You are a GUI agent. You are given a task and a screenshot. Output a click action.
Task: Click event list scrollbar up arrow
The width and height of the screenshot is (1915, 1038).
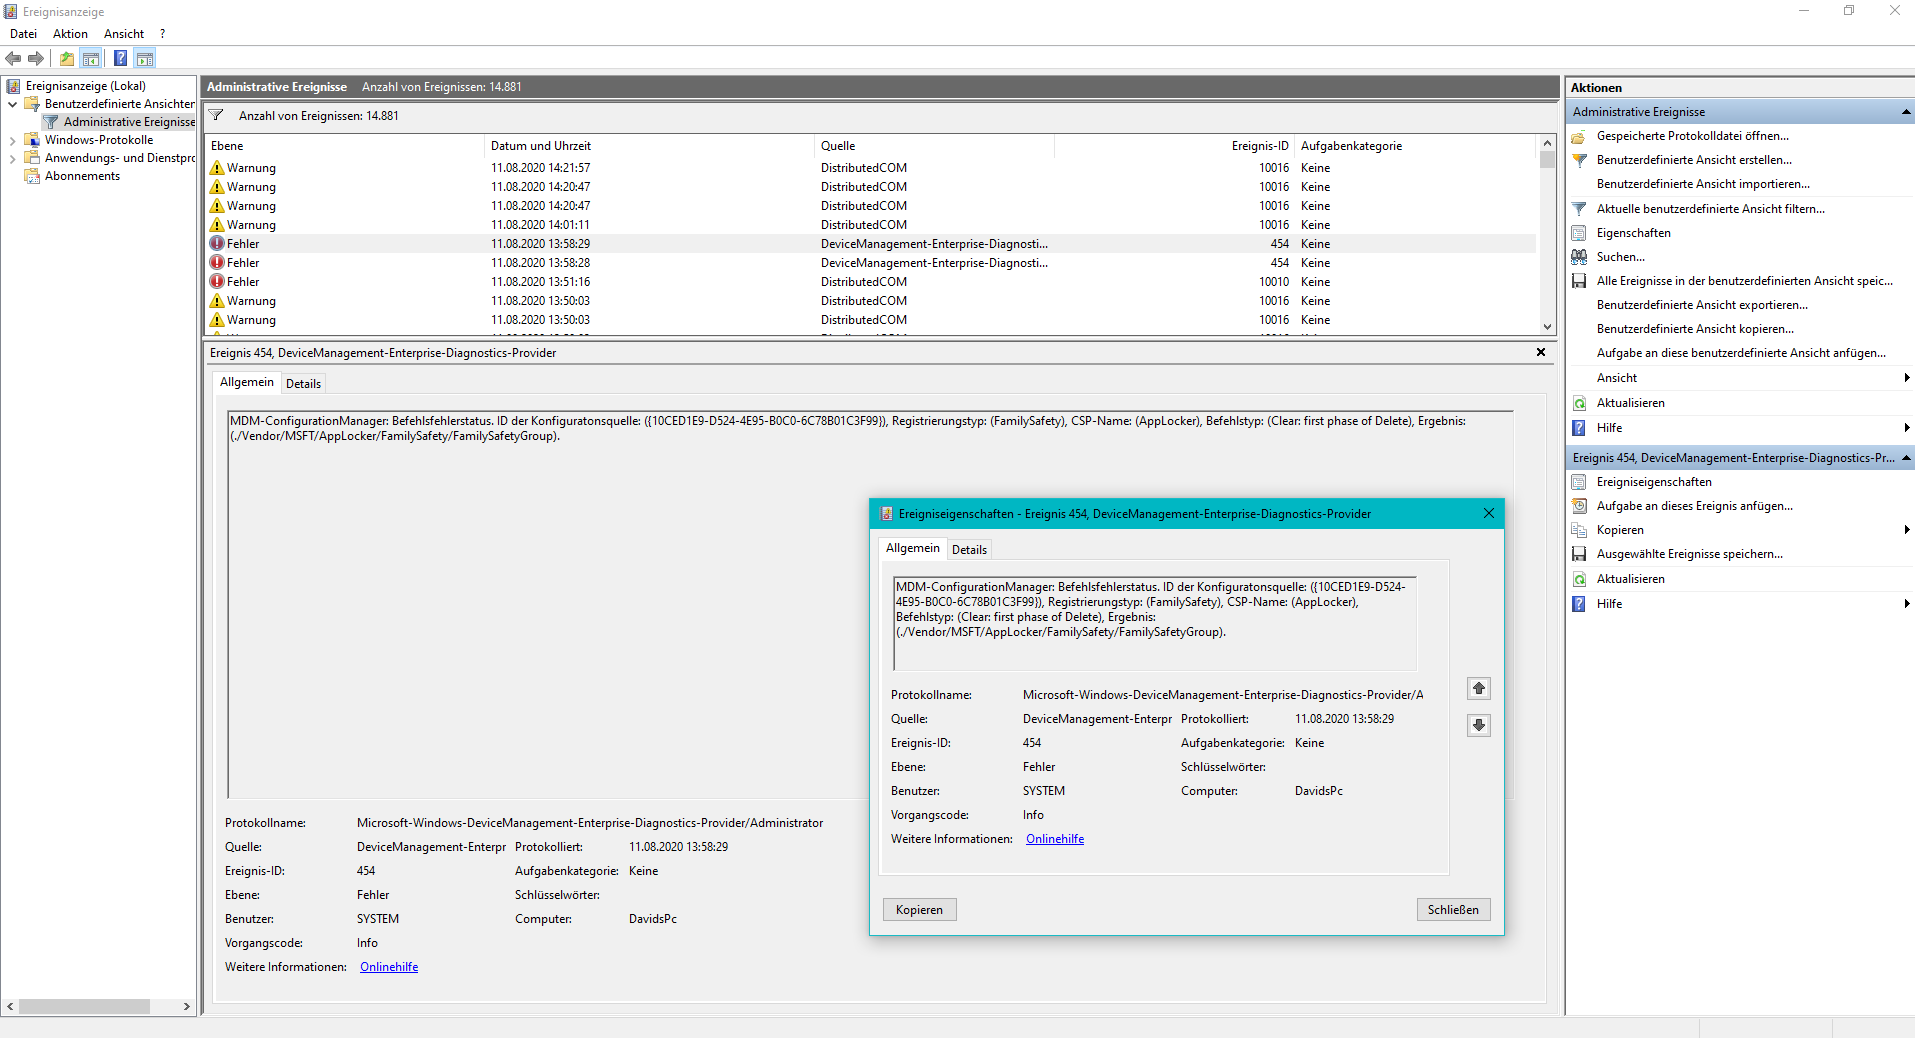[x=1547, y=143]
